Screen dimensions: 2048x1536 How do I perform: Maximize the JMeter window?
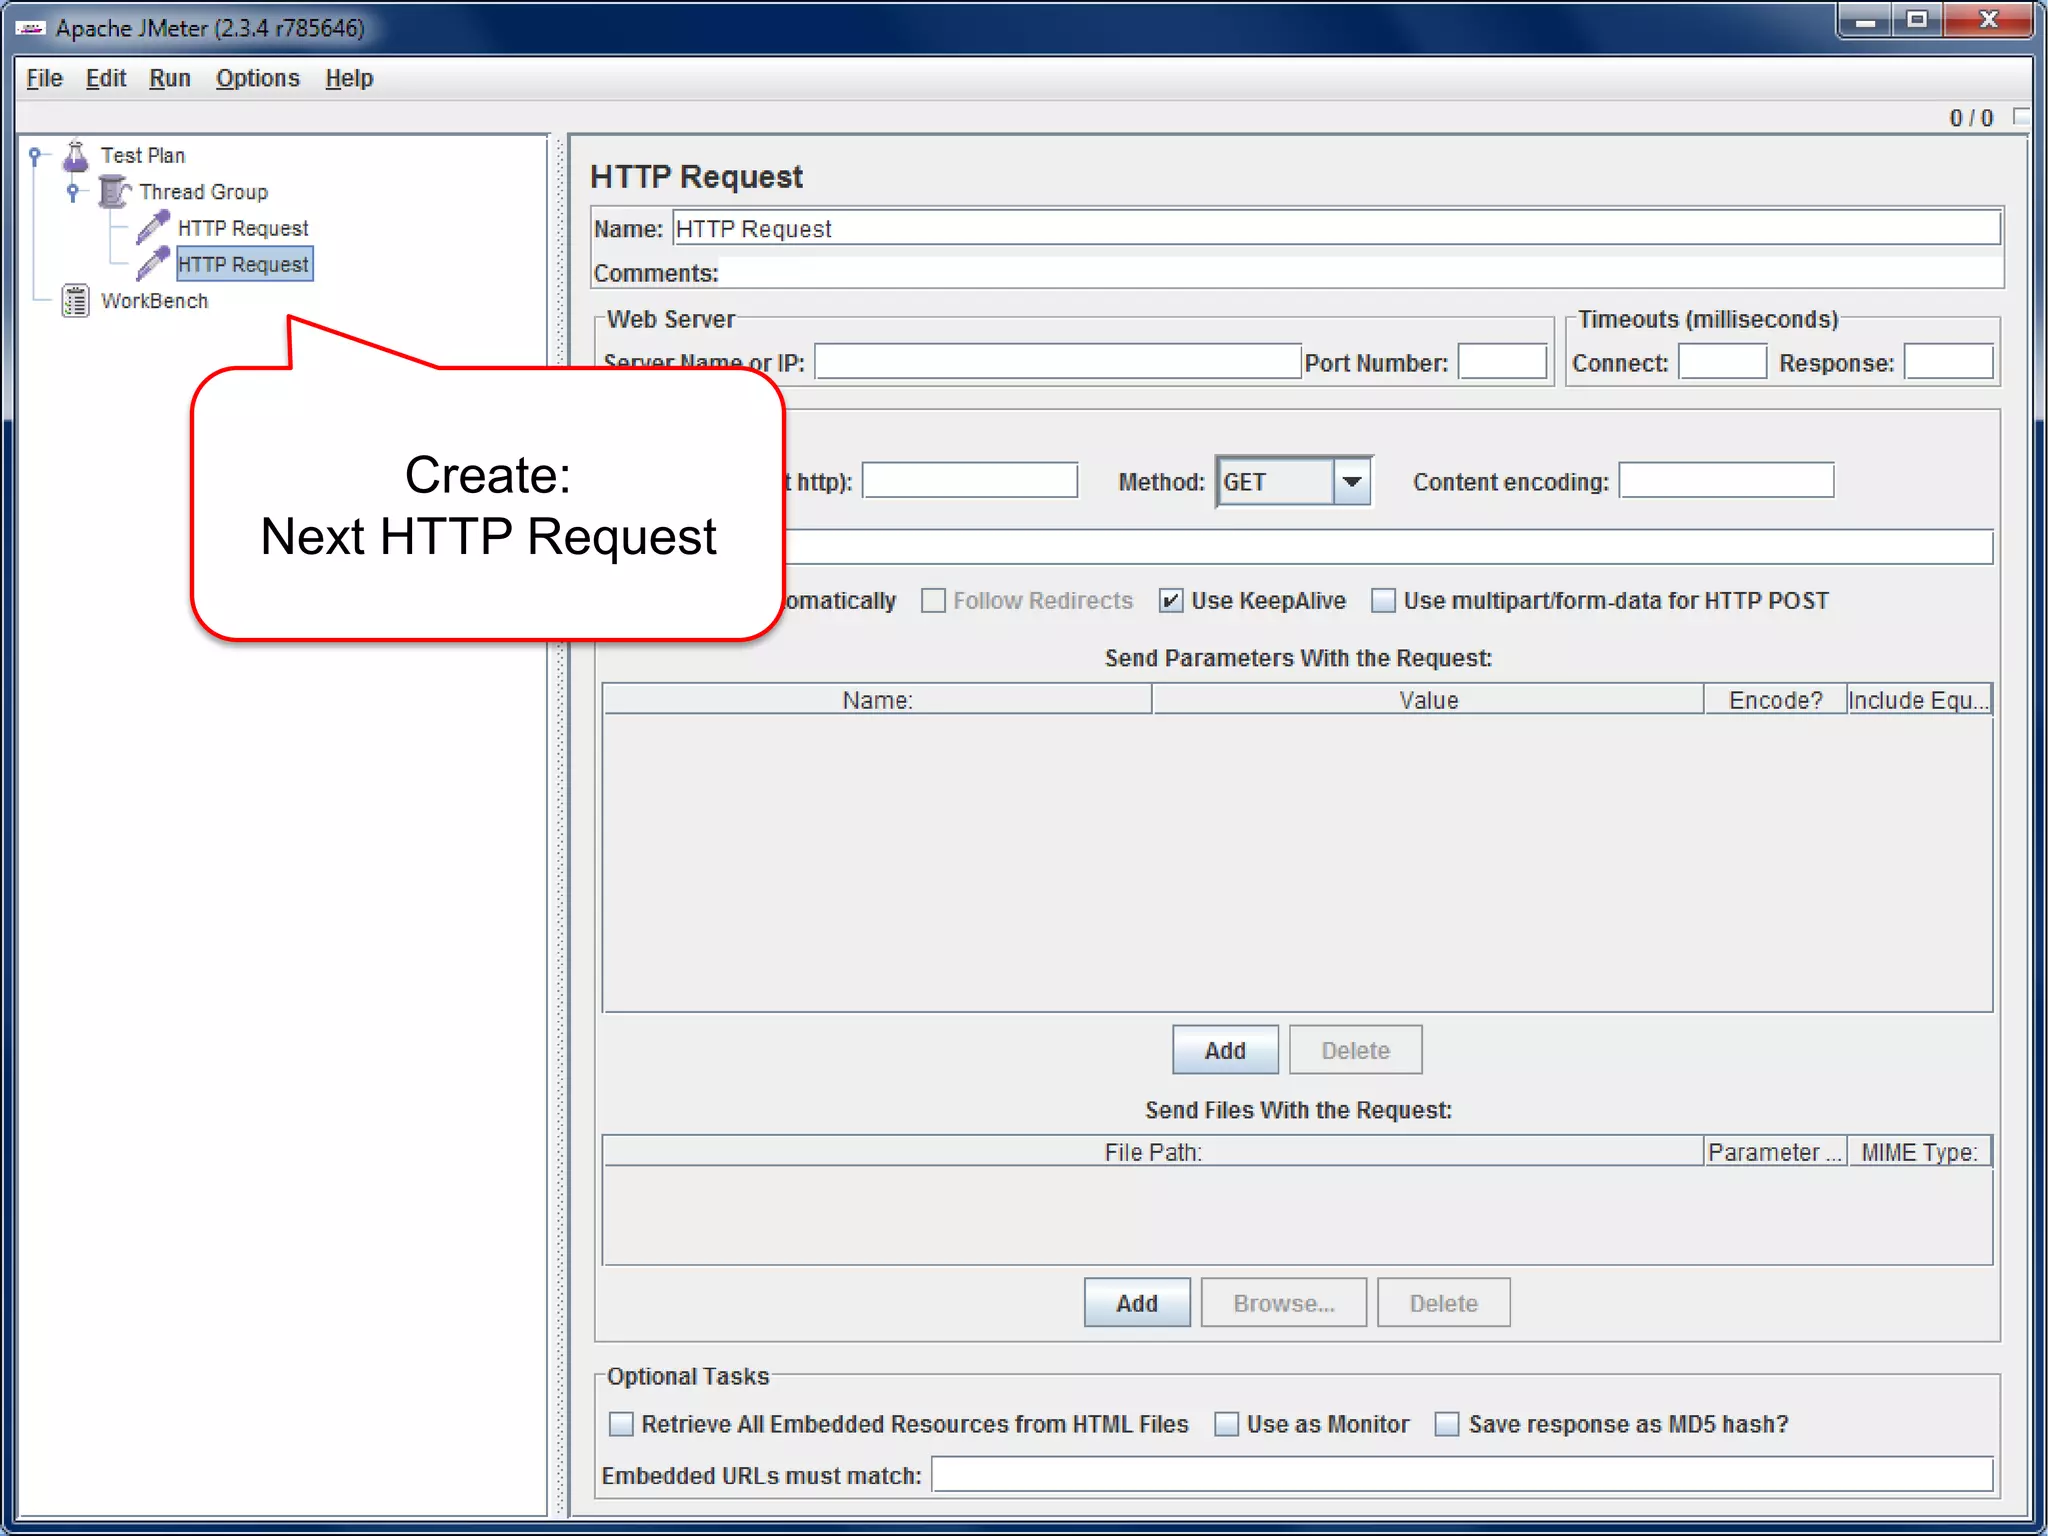1917,20
